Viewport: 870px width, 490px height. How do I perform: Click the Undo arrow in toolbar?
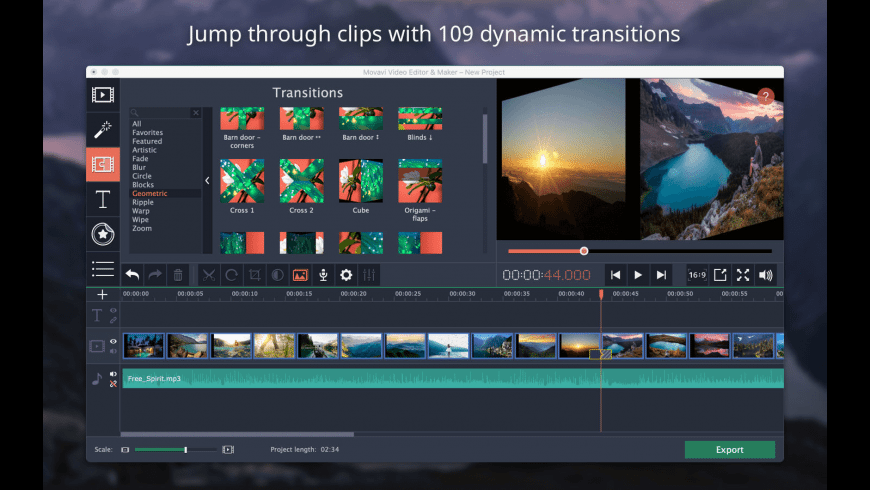click(x=132, y=275)
